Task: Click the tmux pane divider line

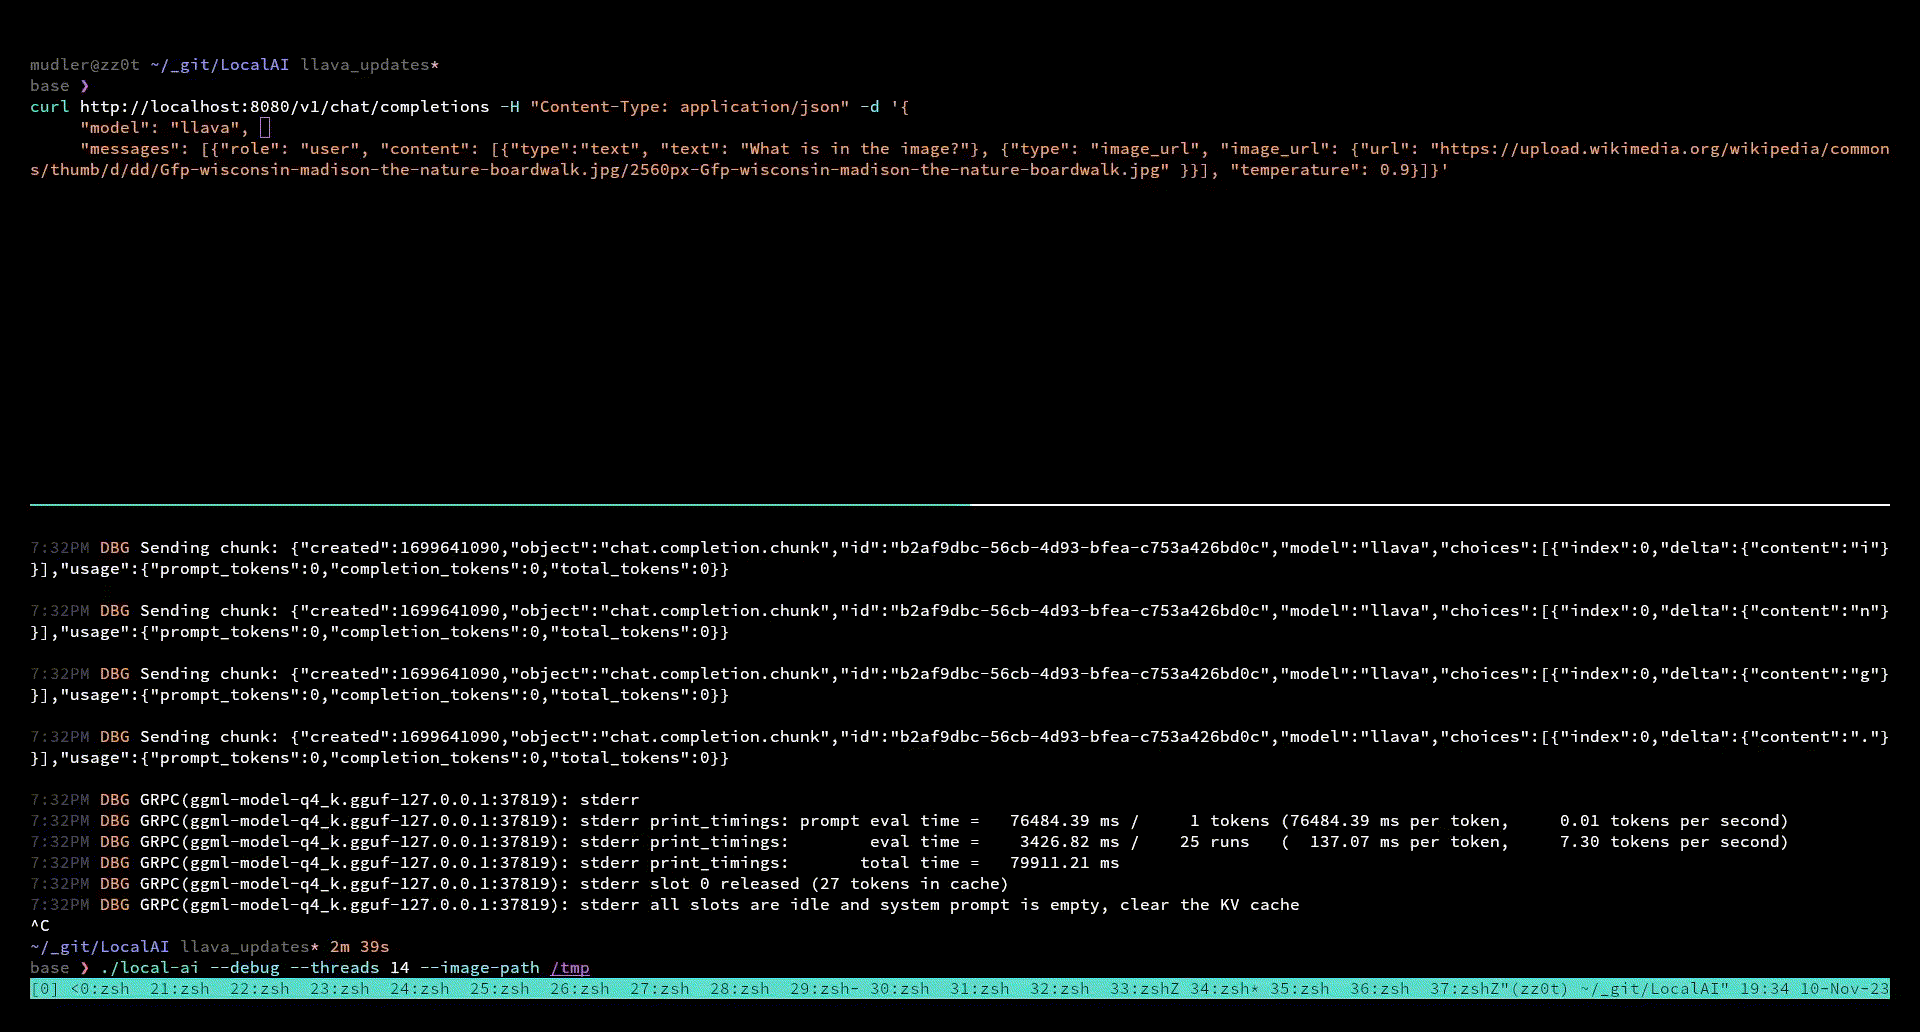Action: pos(960,505)
